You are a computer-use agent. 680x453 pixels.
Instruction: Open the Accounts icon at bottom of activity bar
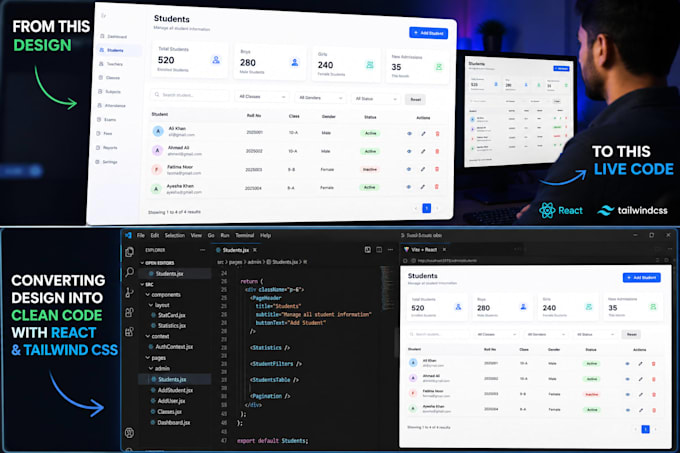129,433
